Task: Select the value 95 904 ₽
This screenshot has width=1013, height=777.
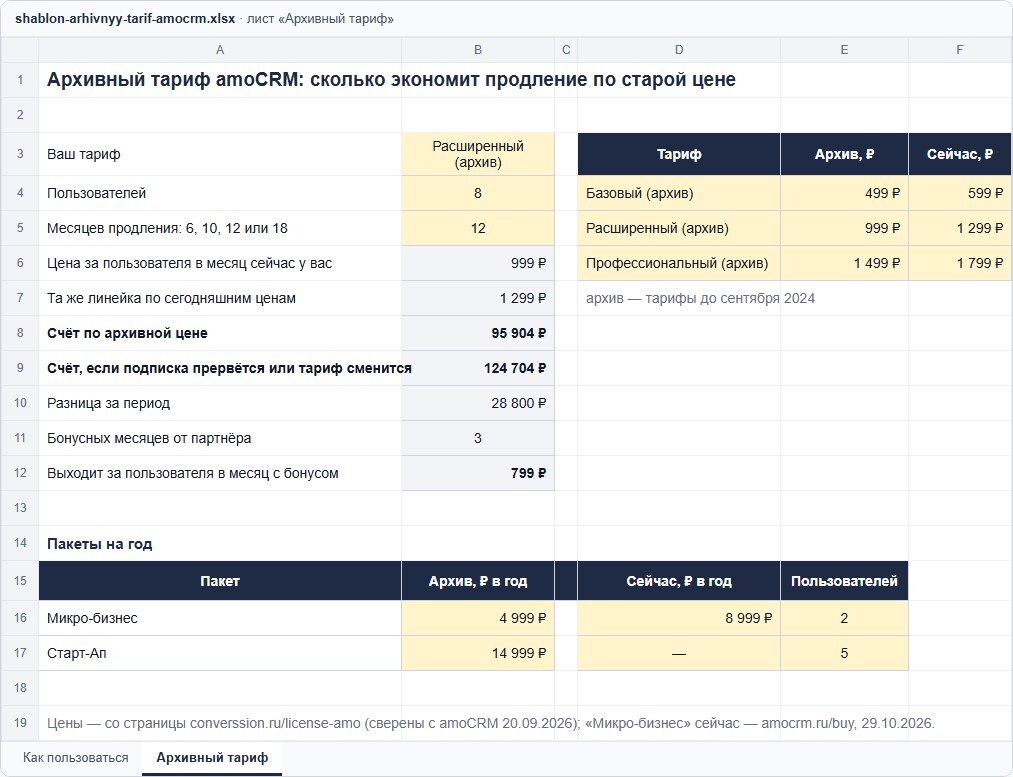Action: tap(477, 333)
